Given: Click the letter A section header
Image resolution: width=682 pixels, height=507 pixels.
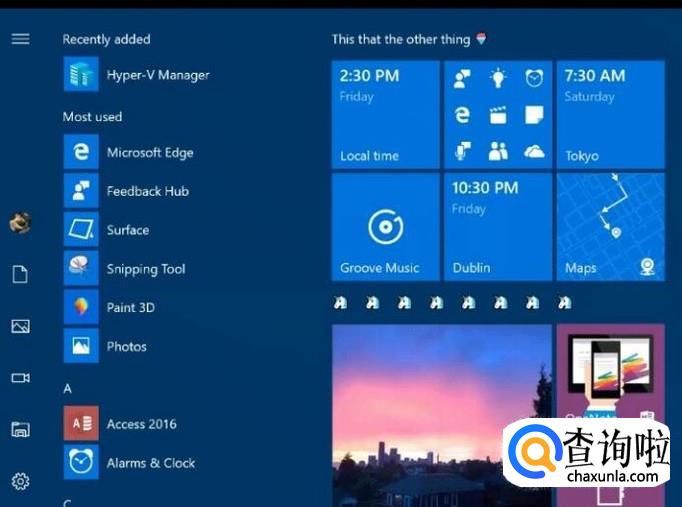Looking at the screenshot, I should click(67, 388).
